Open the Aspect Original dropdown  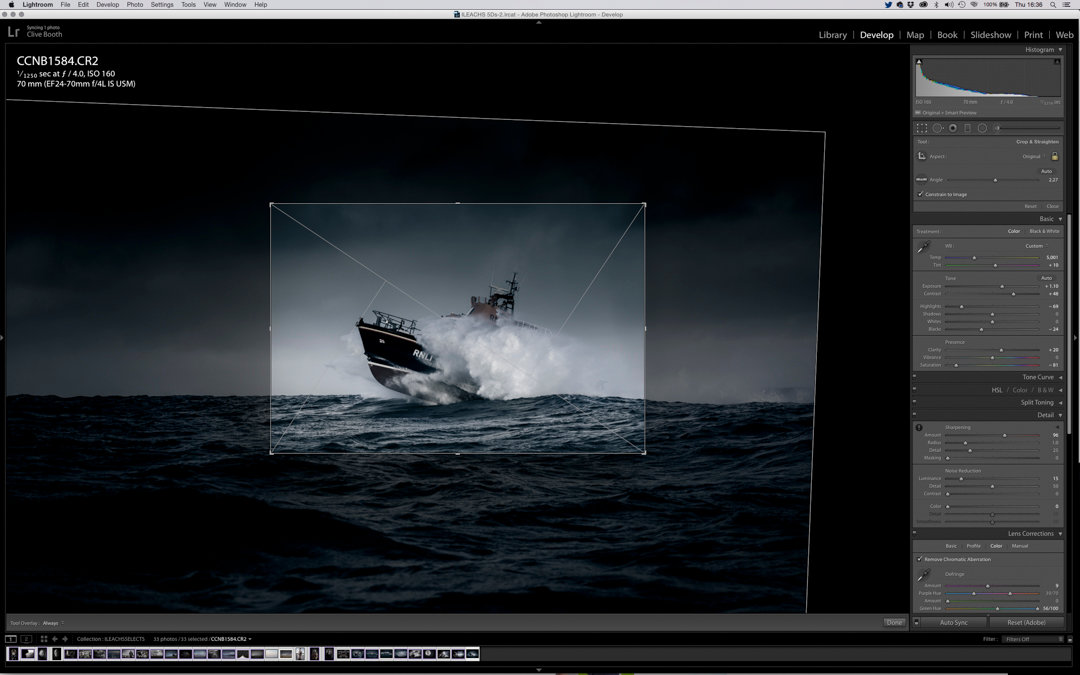click(1033, 156)
